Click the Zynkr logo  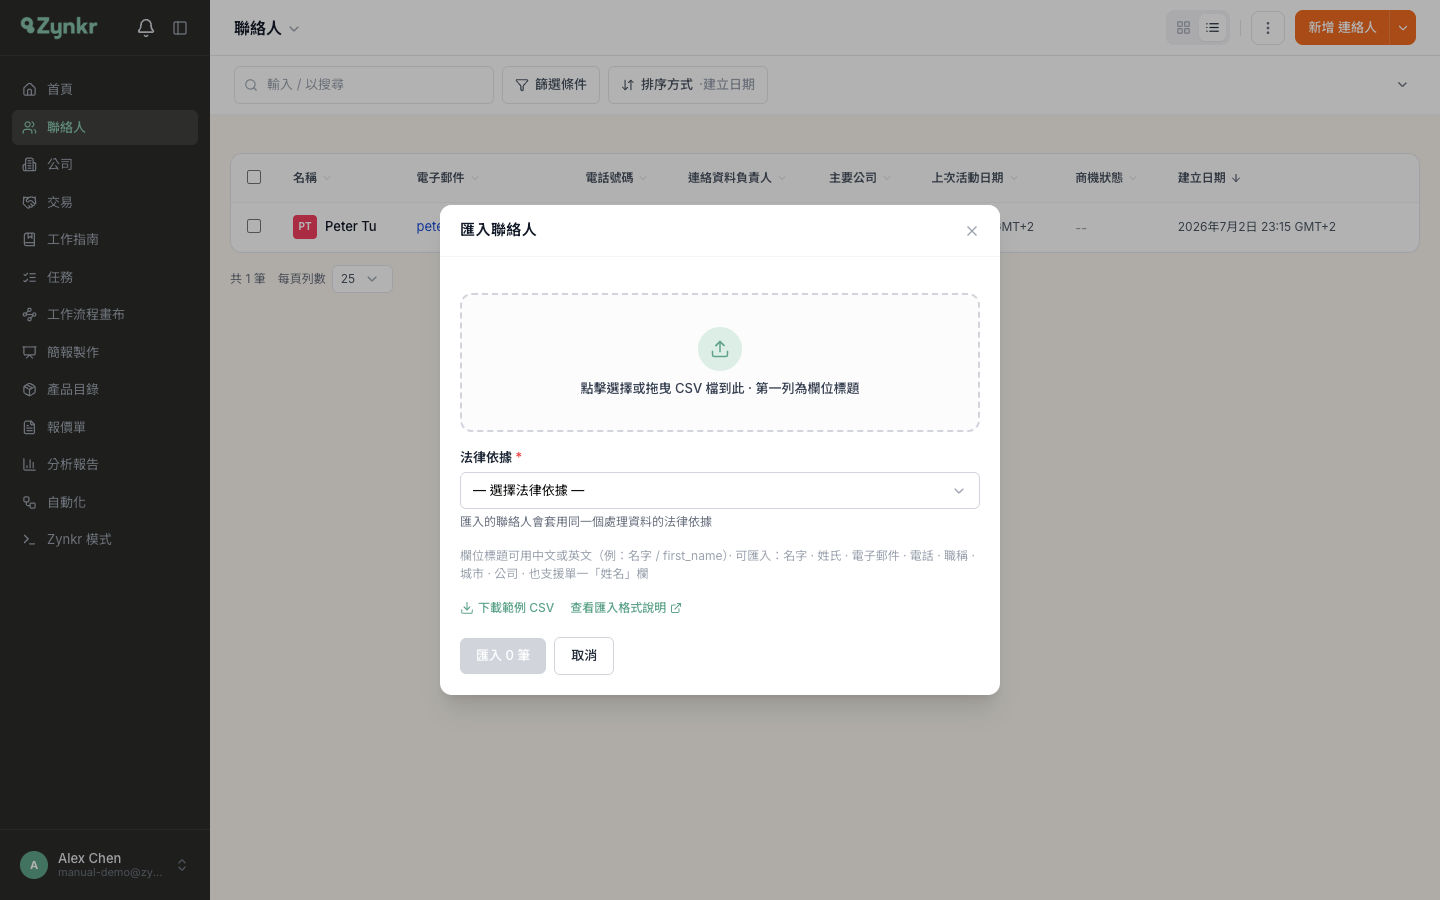(59, 27)
